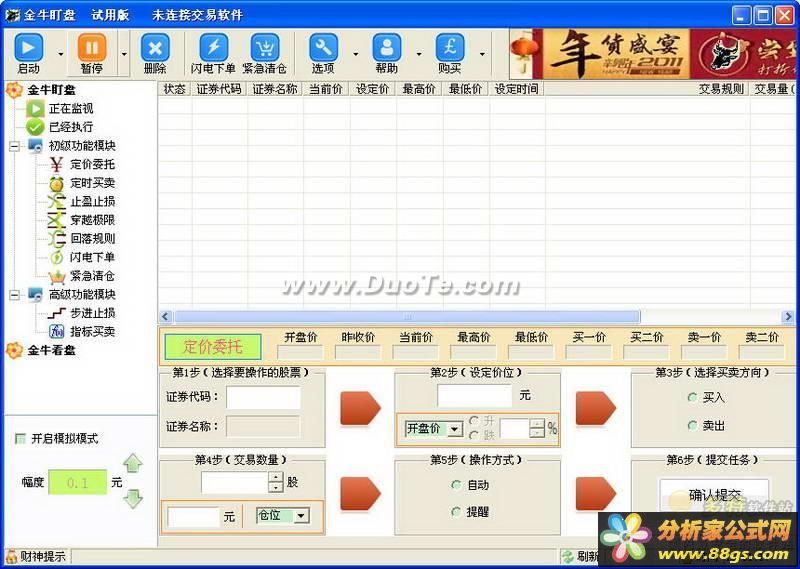Select the 自动 operation mode radio
Screen dimensions: 800x569
pyautogui.click(x=456, y=485)
